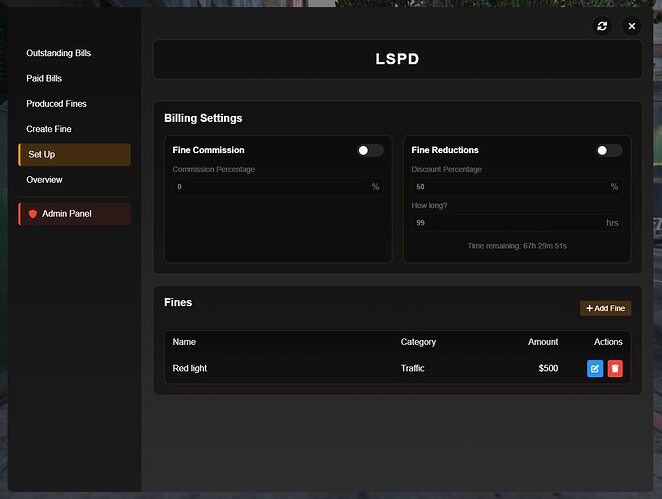This screenshot has height=499, width=662.
Task: Click the $500 amount value
Action: 548,369
